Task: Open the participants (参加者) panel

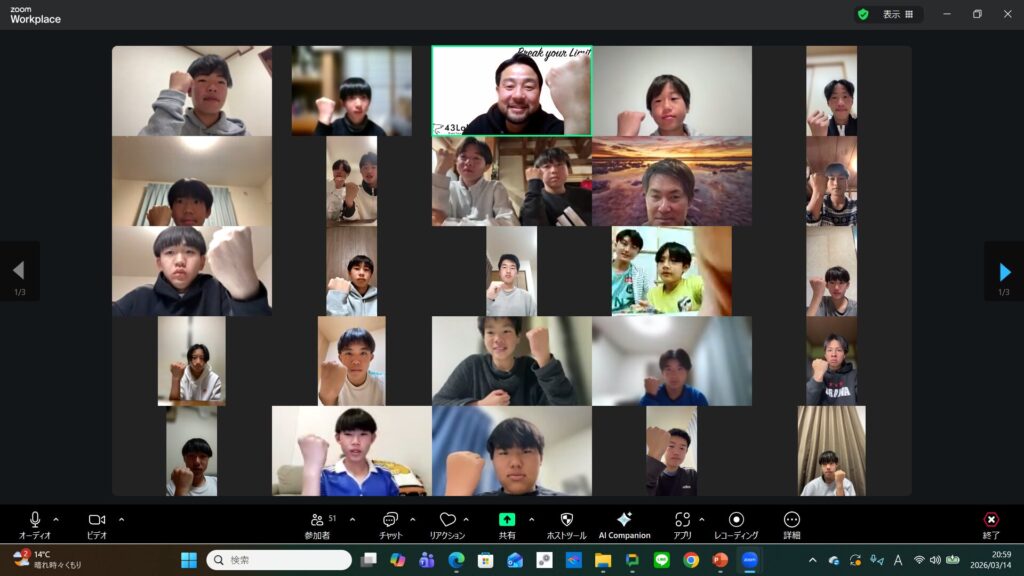Action: point(318,520)
